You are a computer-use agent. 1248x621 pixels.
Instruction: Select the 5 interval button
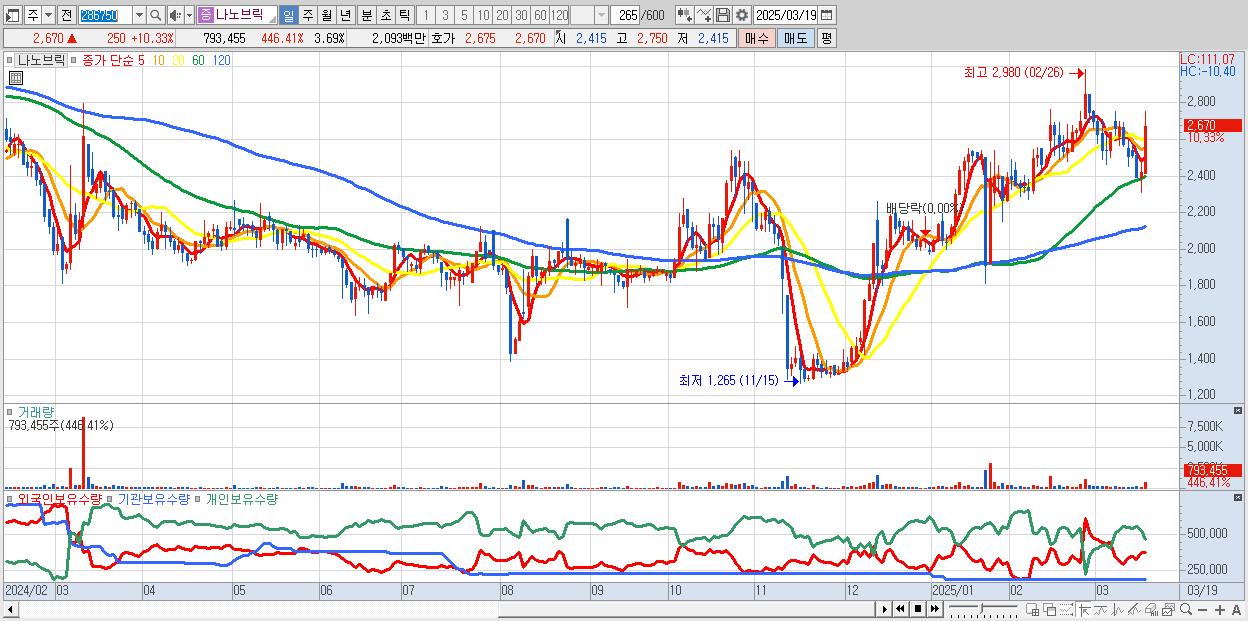point(464,15)
